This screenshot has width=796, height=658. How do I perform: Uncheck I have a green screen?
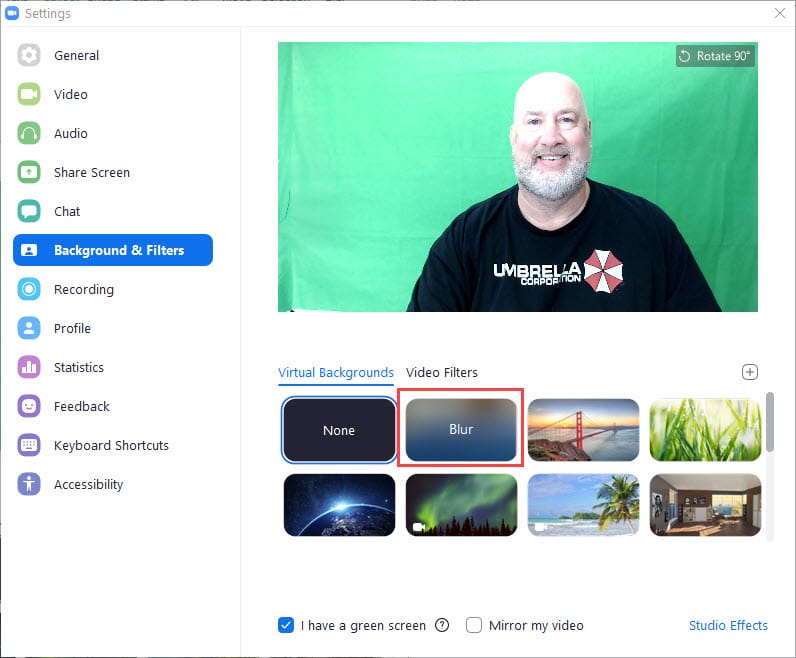[286, 626]
